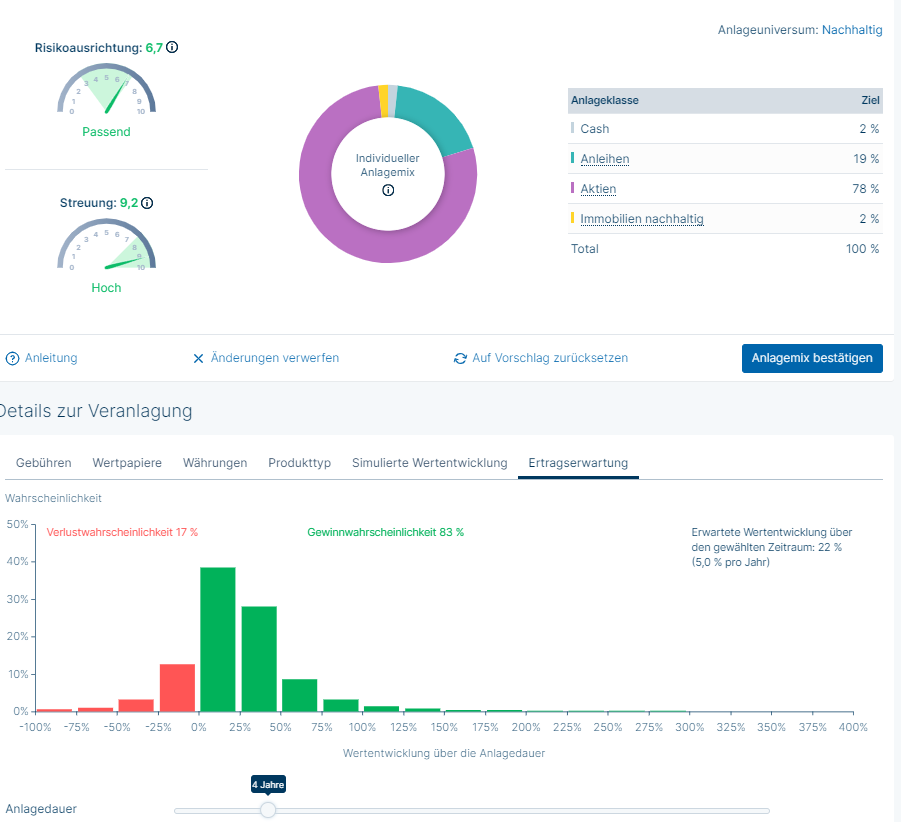Open the Wertpapiere tab
The width and height of the screenshot is (901, 822).
point(127,463)
